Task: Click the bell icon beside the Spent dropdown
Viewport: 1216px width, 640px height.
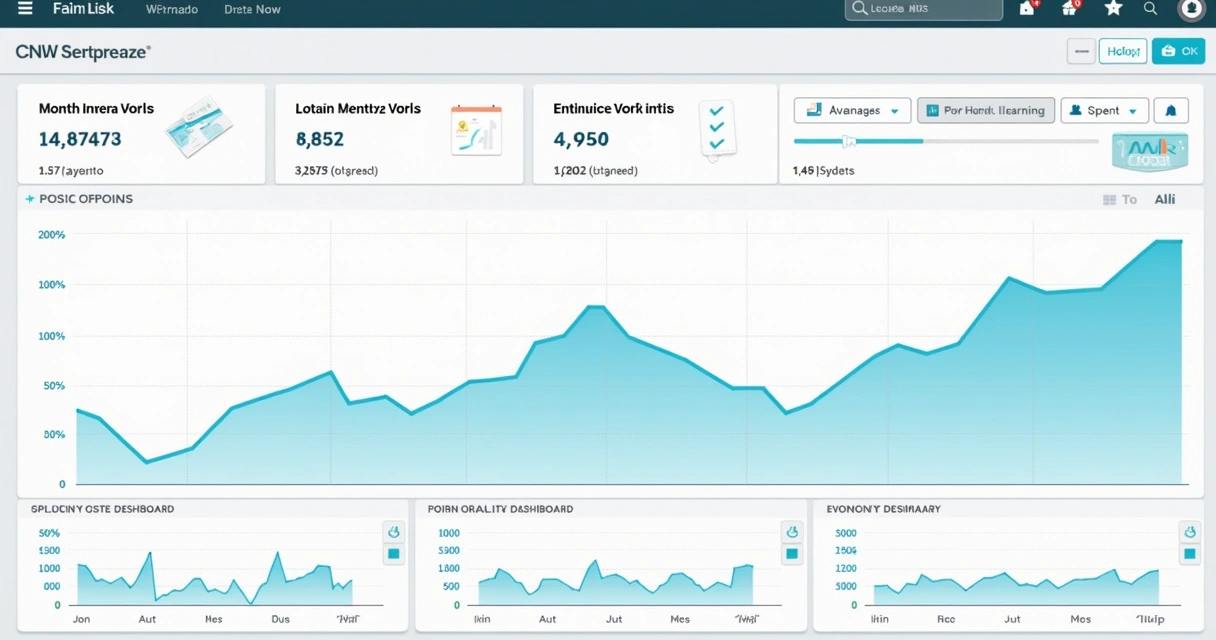Action: [x=1171, y=110]
